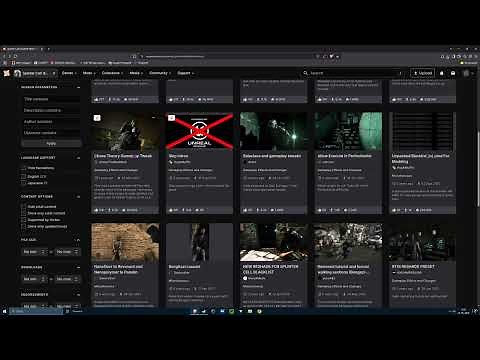Click the Task View icon on taskbar
The width and height of the screenshot is (480, 360).
68,311
